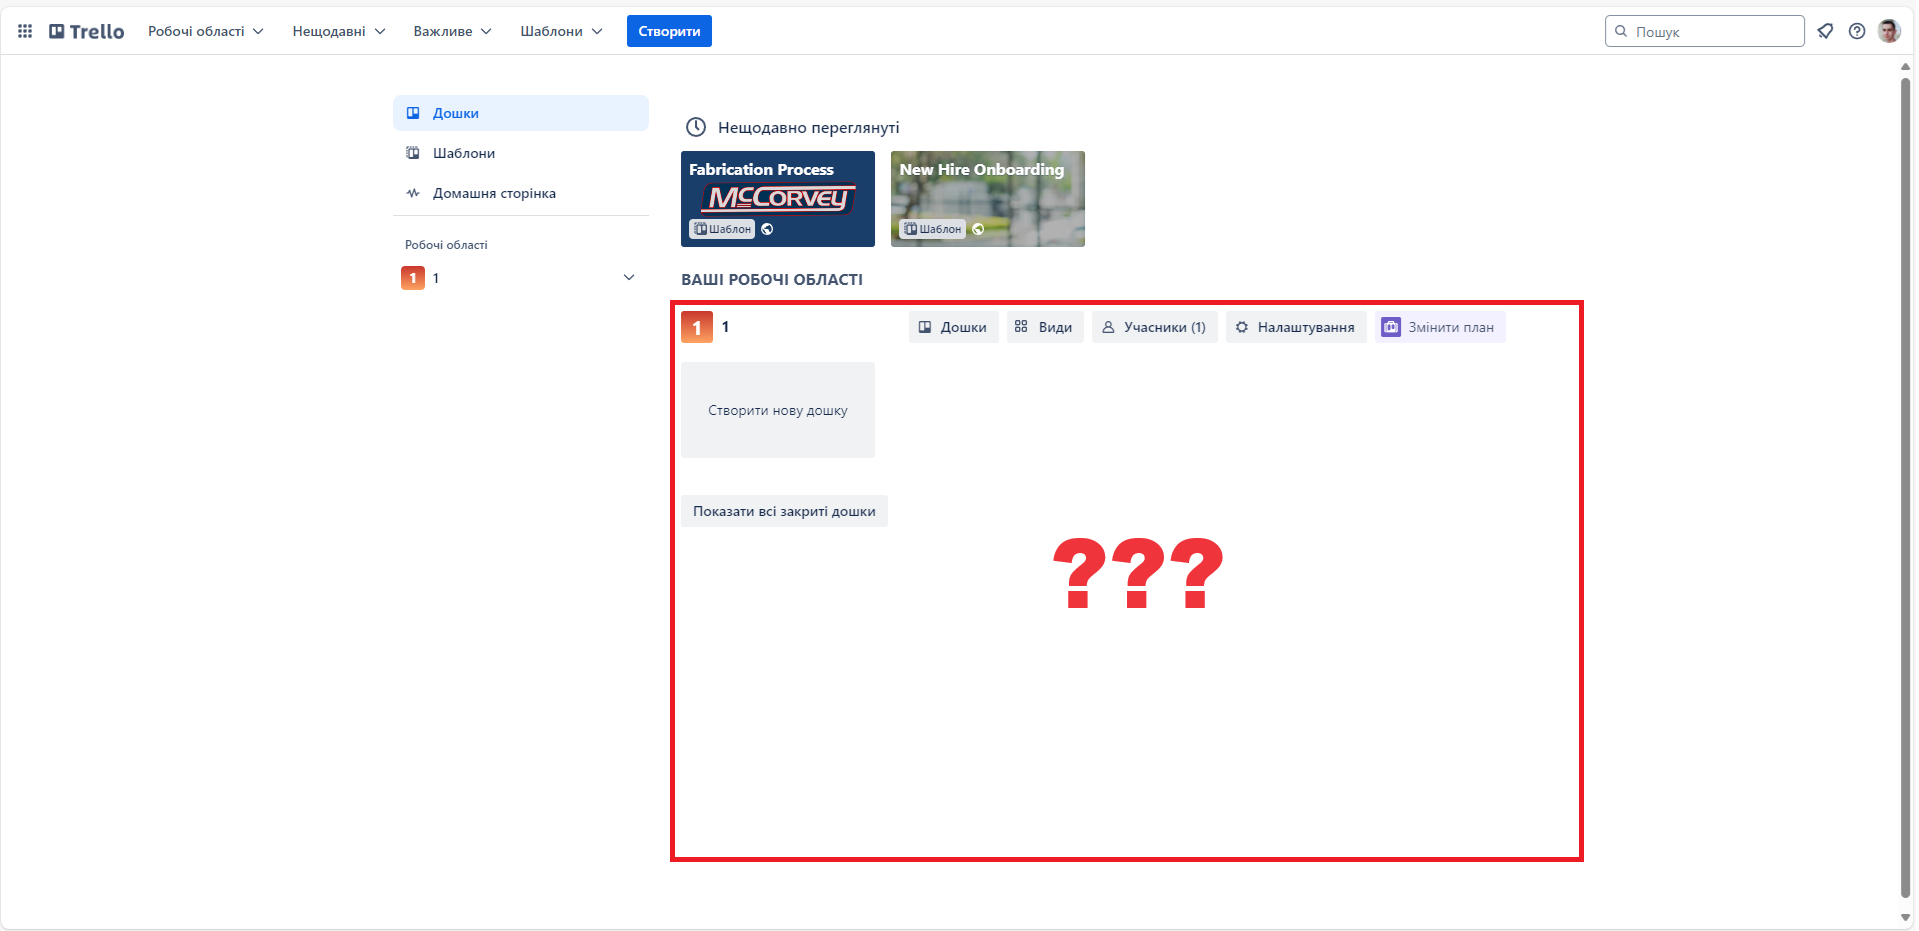The width and height of the screenshot is (1919, 931).
Task: Focus the Пошук search field
Action: (1705, 31)
